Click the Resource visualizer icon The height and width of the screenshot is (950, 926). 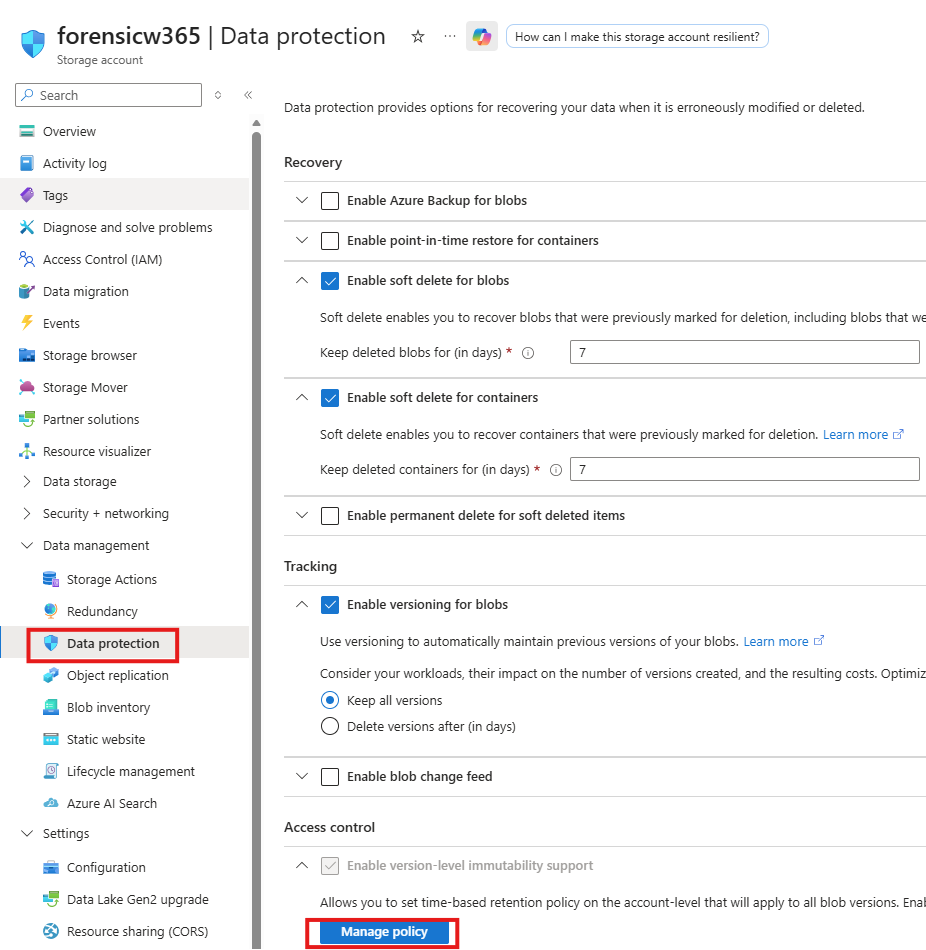tap(27, 451)
